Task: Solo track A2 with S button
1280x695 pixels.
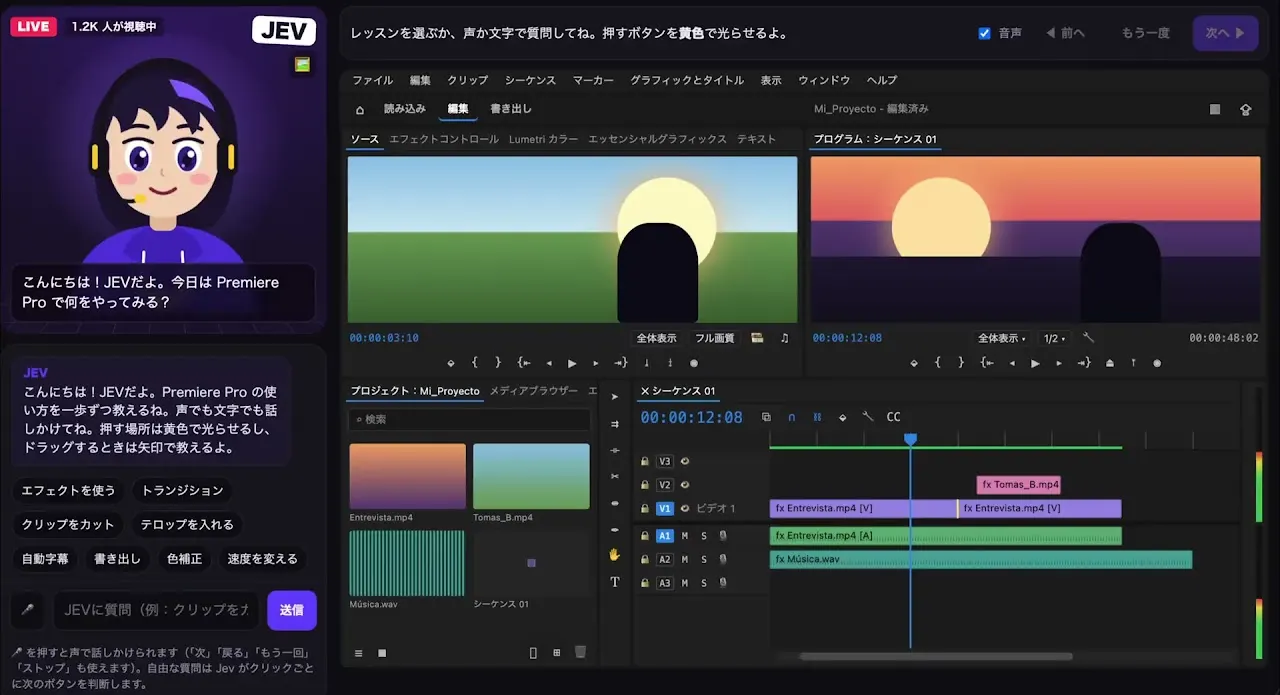Action: pyautogui.click(x=704, y=560)
